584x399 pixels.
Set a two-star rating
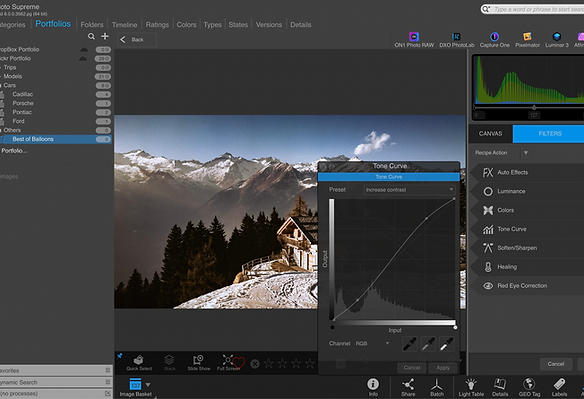[x=282, y=363]
